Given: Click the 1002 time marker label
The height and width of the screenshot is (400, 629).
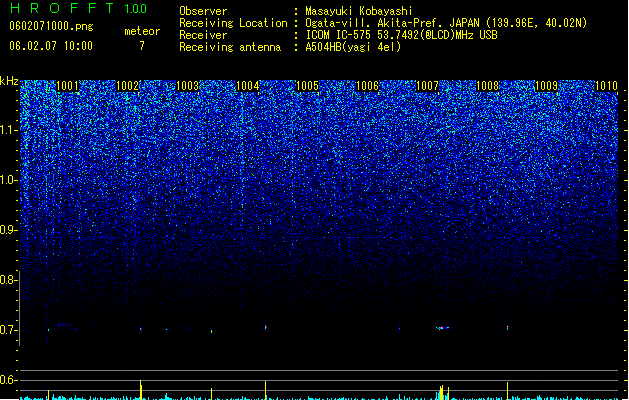Looking at the screenshot, I should point(127,86).
